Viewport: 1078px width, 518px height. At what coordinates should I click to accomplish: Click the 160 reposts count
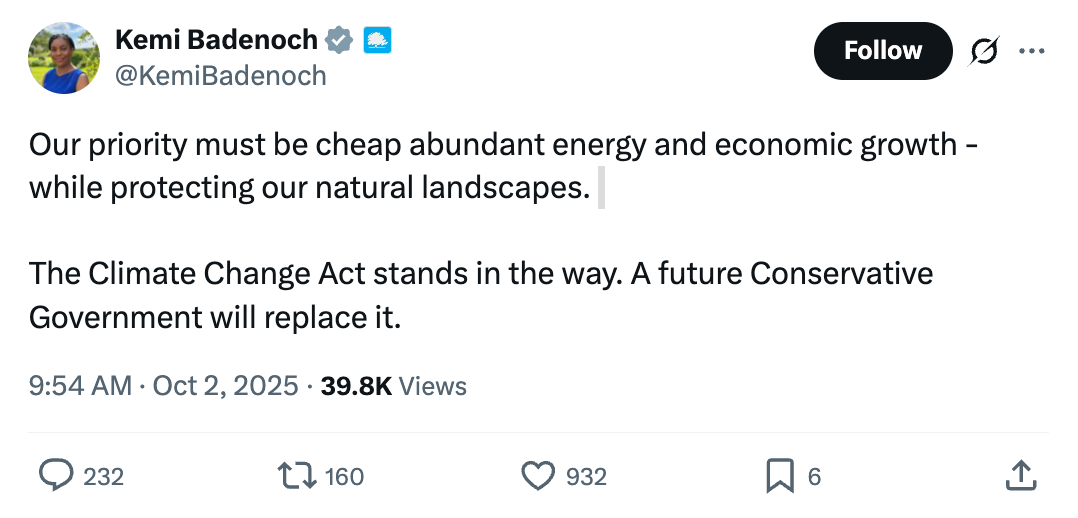coord(345,477)
